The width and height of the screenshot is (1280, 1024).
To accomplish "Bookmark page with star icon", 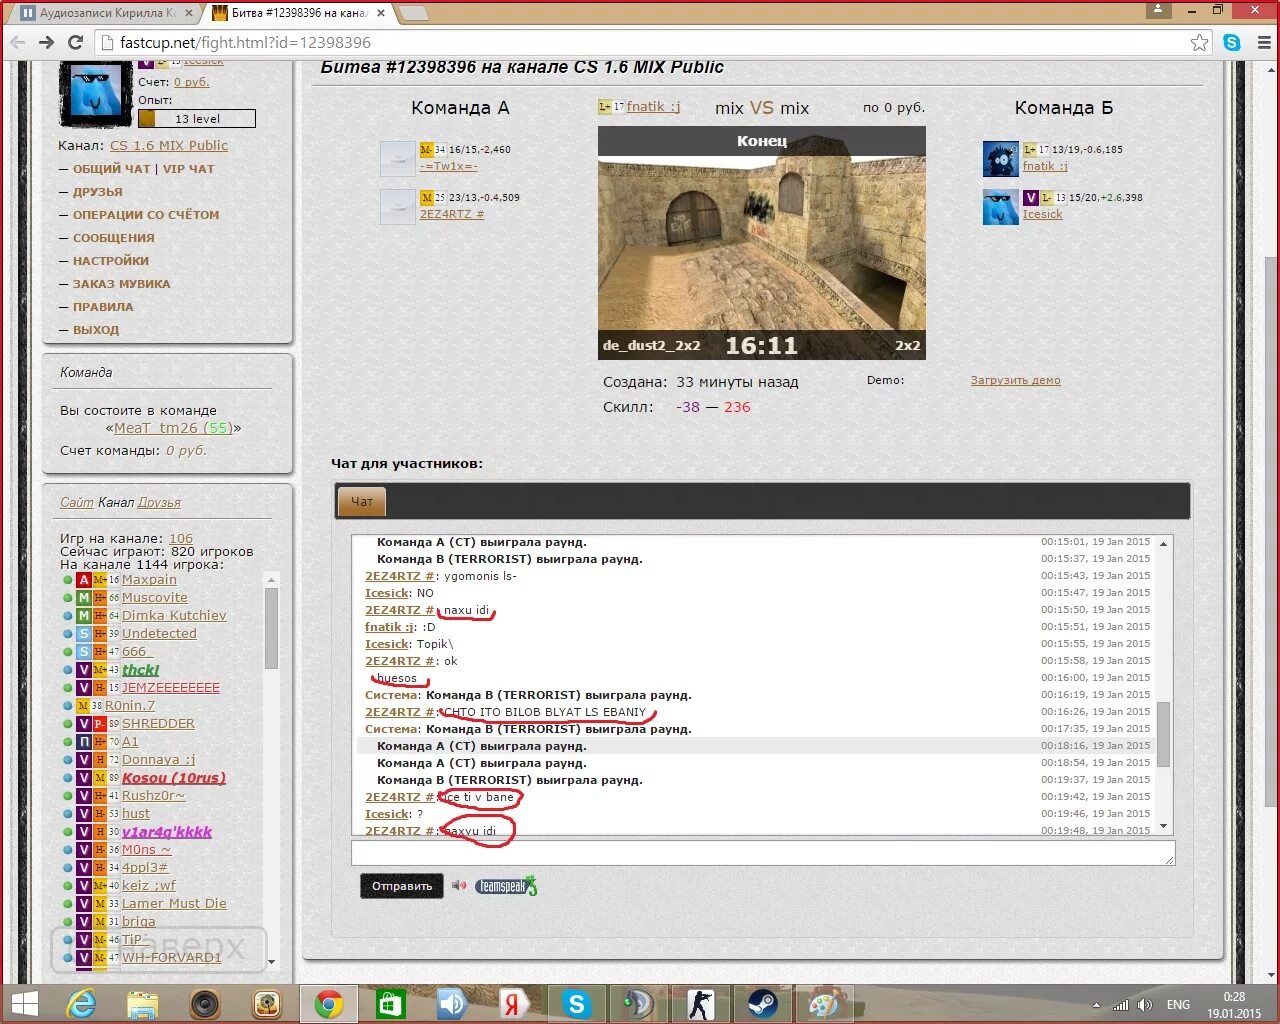I will click(1199, 42).
